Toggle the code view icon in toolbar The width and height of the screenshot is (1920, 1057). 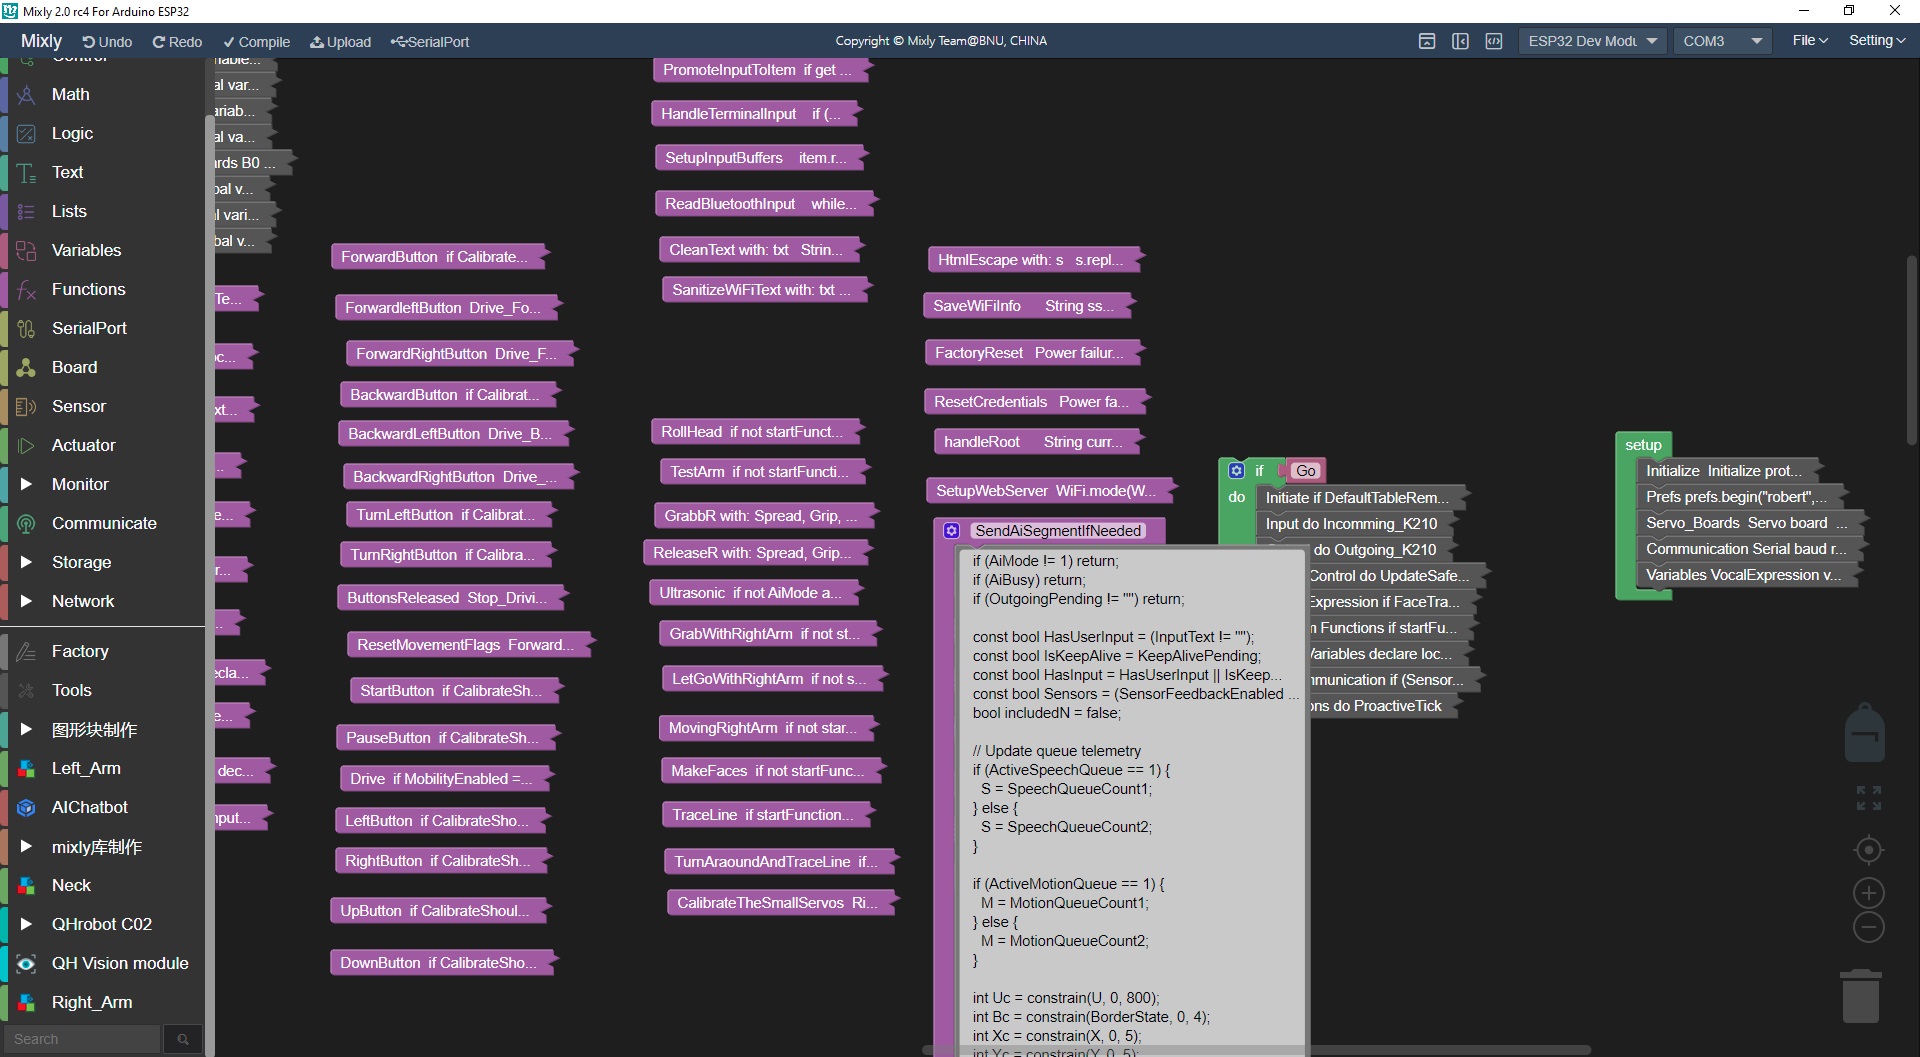coord(1493,41)
